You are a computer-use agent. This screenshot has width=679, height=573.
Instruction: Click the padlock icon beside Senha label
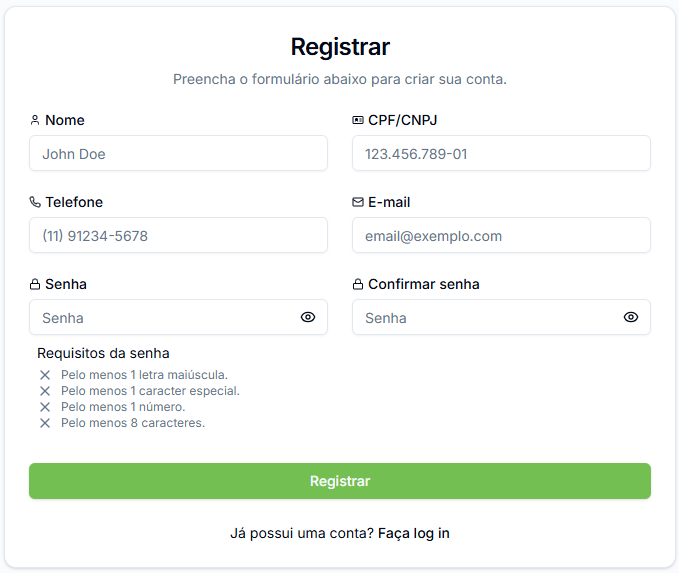tap(35, 284)
